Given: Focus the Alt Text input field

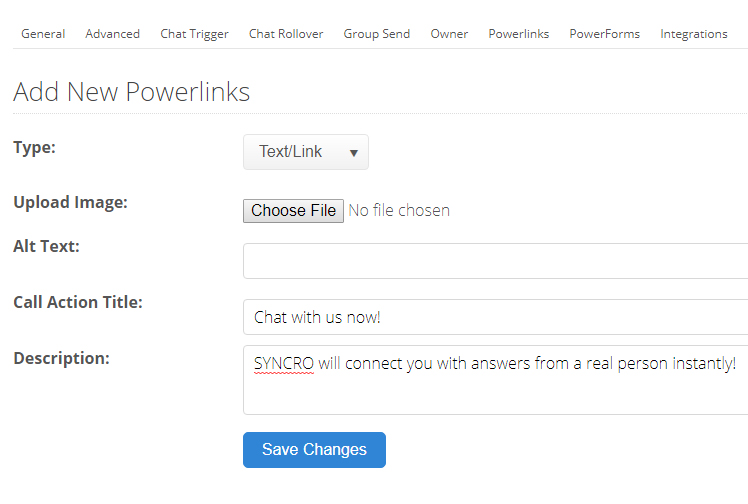Looking at the screenshot, I should 496,261.
